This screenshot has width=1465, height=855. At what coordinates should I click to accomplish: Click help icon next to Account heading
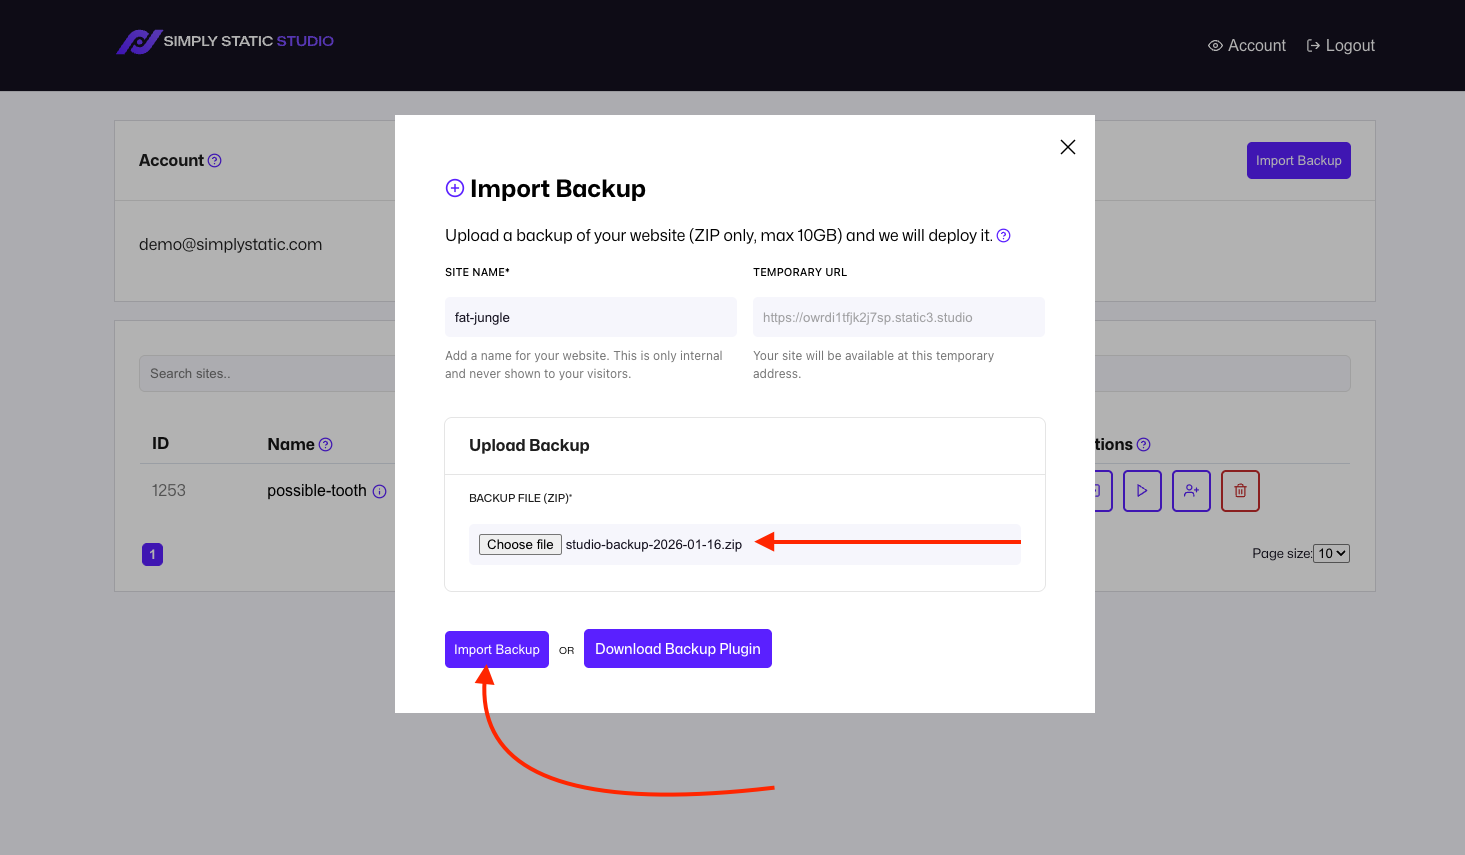(x=215, y=160)
